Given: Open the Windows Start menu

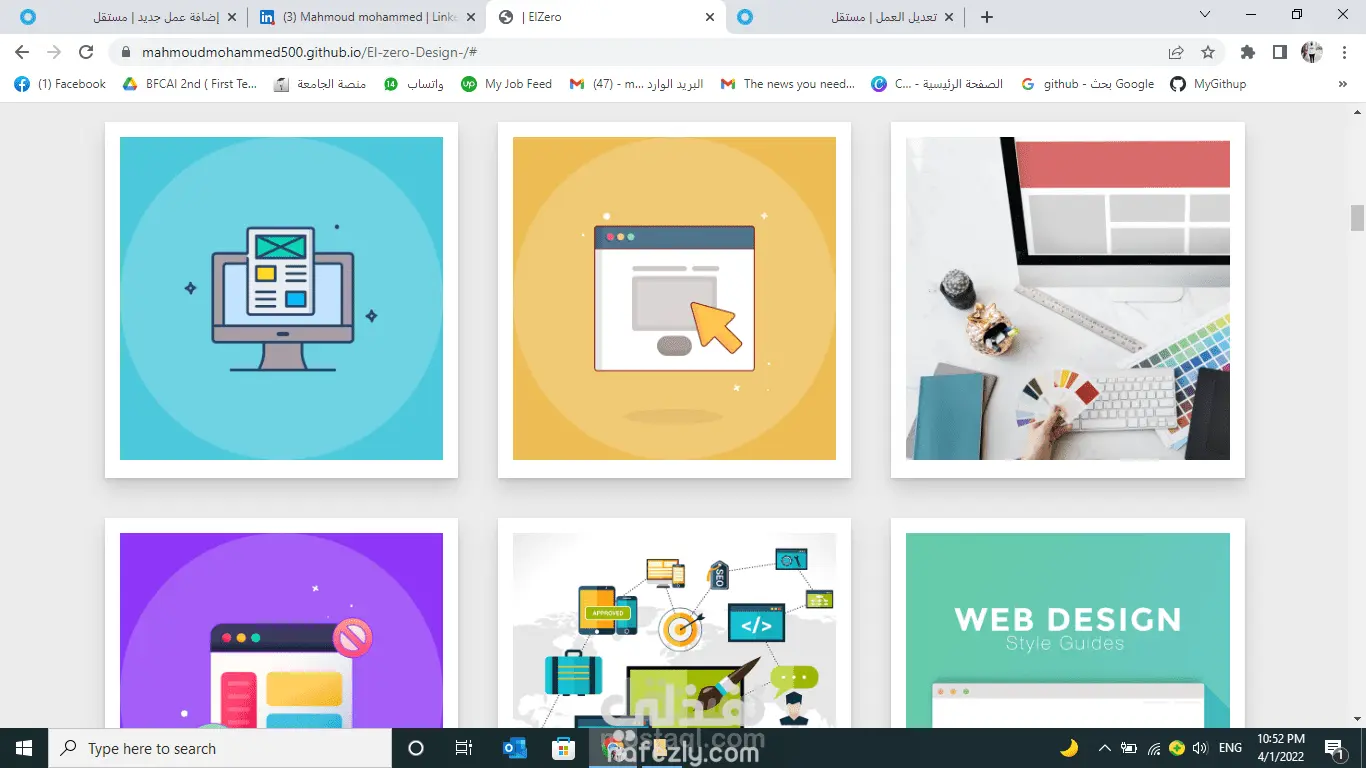Looking at the screenshot, I should click(23, 748).
